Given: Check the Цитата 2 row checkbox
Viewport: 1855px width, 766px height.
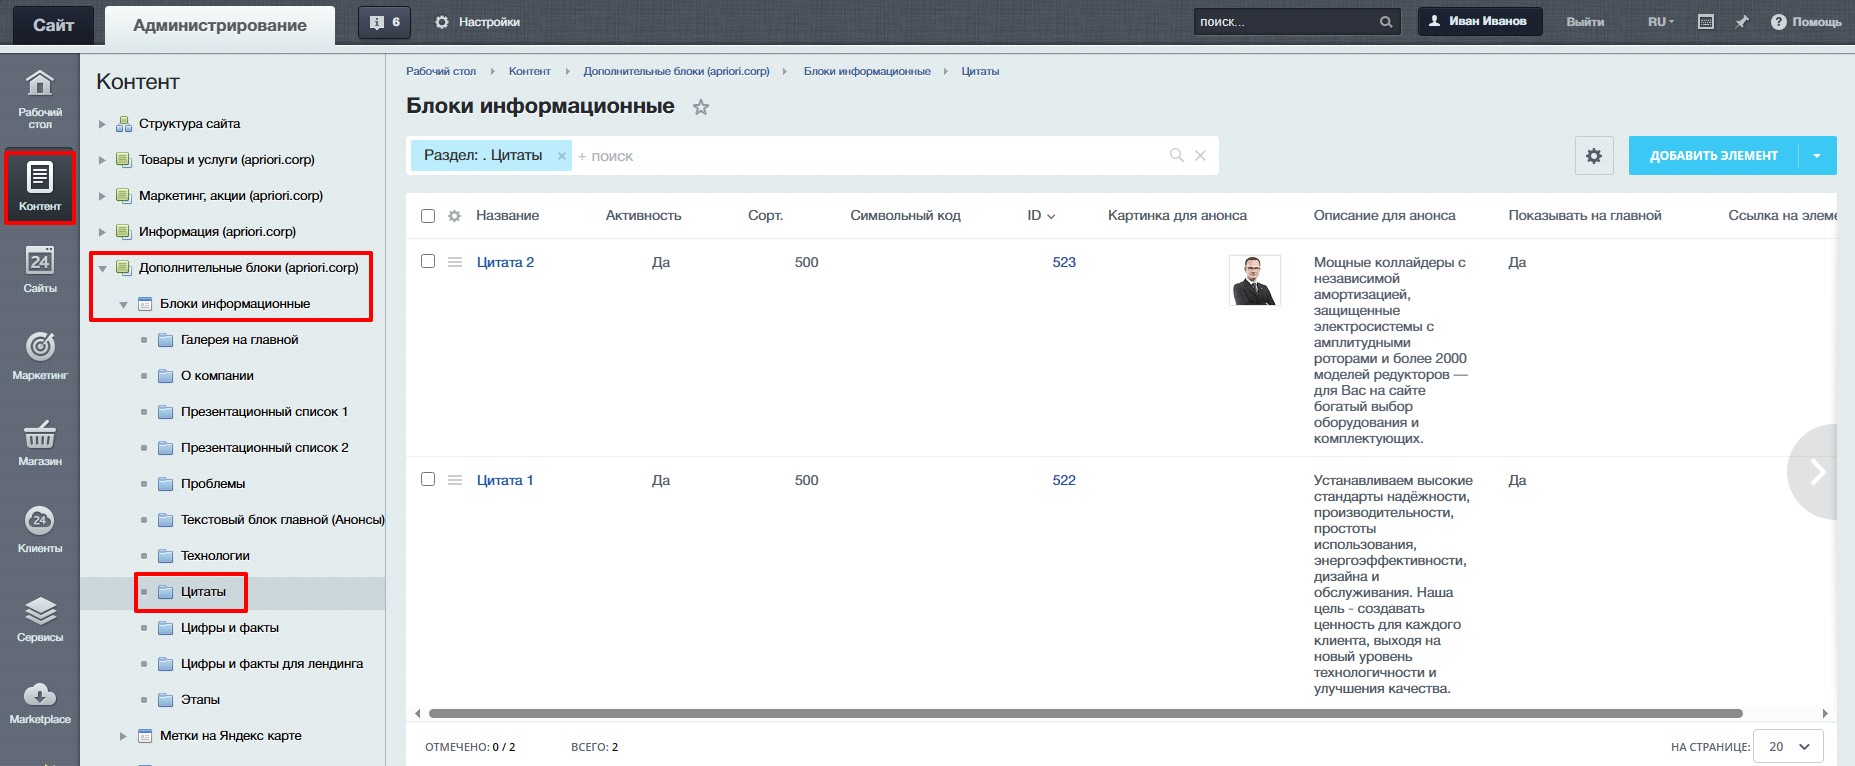Looking at the screenshot, I should (428, 261).
